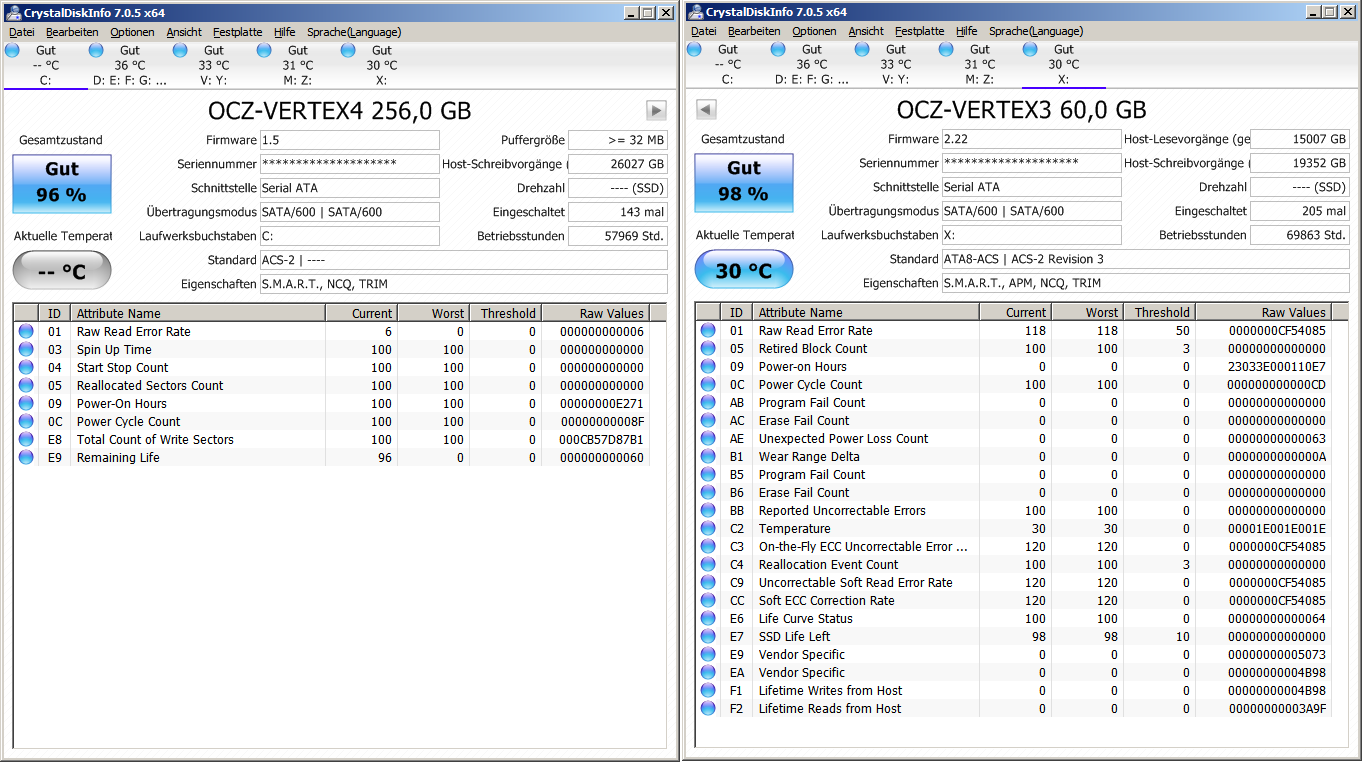Click Current column header in left window

point(362,313)
